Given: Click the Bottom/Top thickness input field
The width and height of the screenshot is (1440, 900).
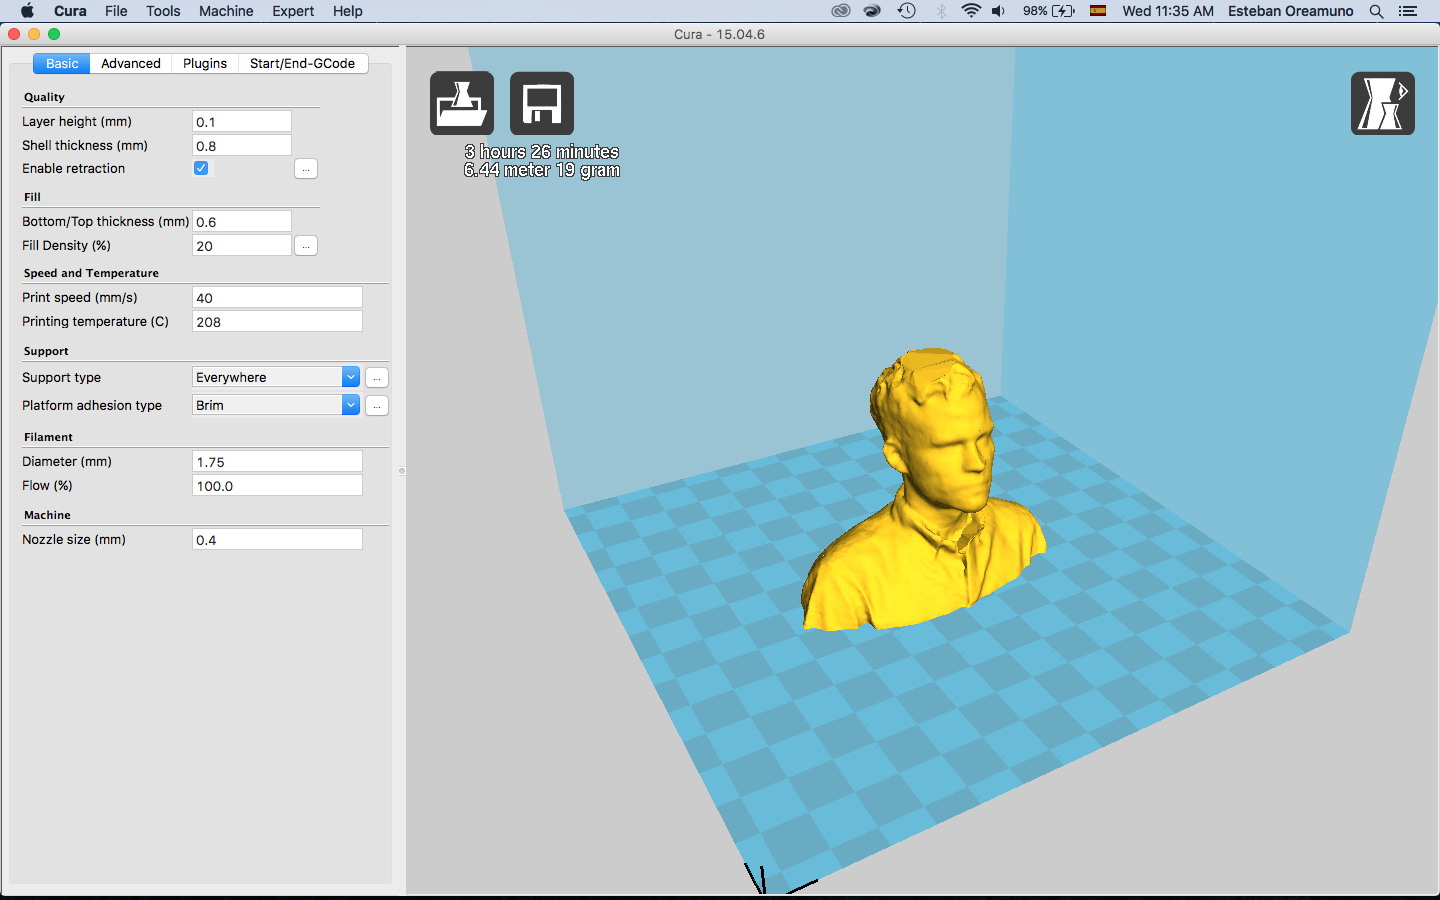Looking at the screenshot, I should tap(242, 221).
